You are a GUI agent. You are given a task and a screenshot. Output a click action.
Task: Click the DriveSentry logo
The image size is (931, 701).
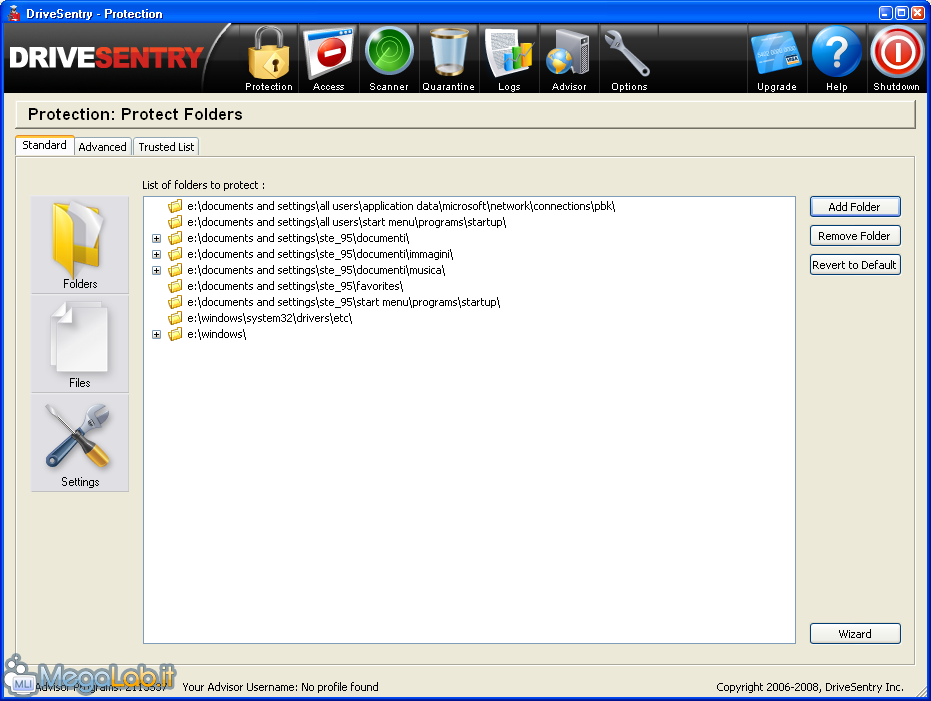point(107,58)
